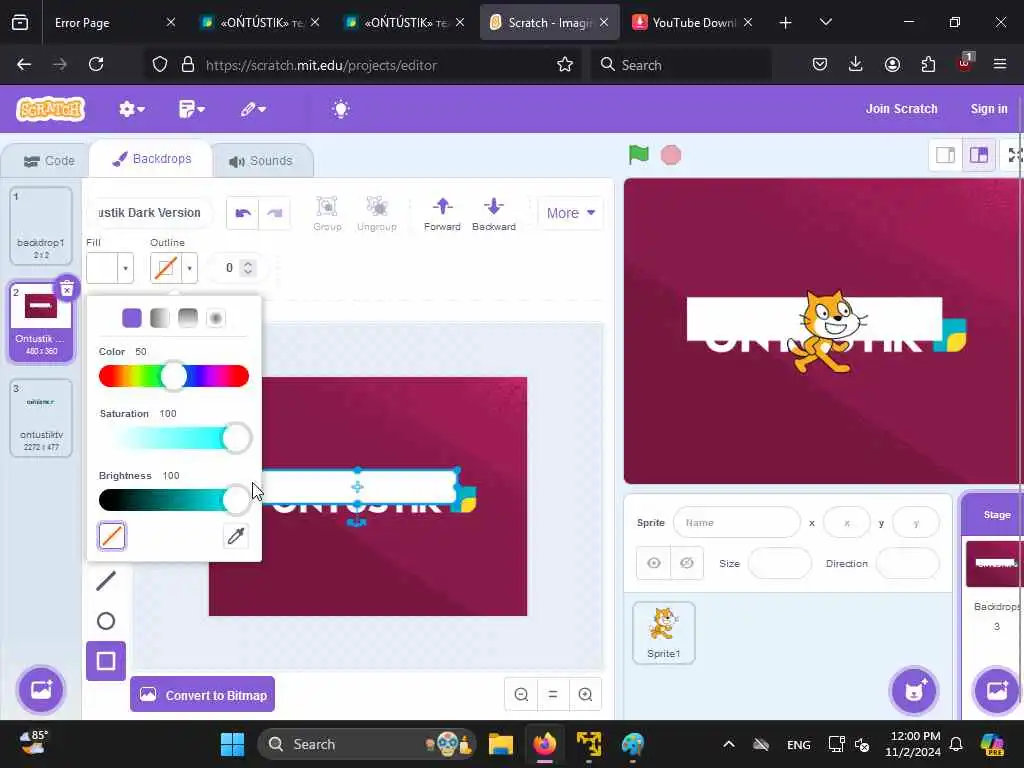Adjust outline width stepper arrows
The height and width of the screenshot is (768, 1024).
pyautogui.click(x=248, y=268)
